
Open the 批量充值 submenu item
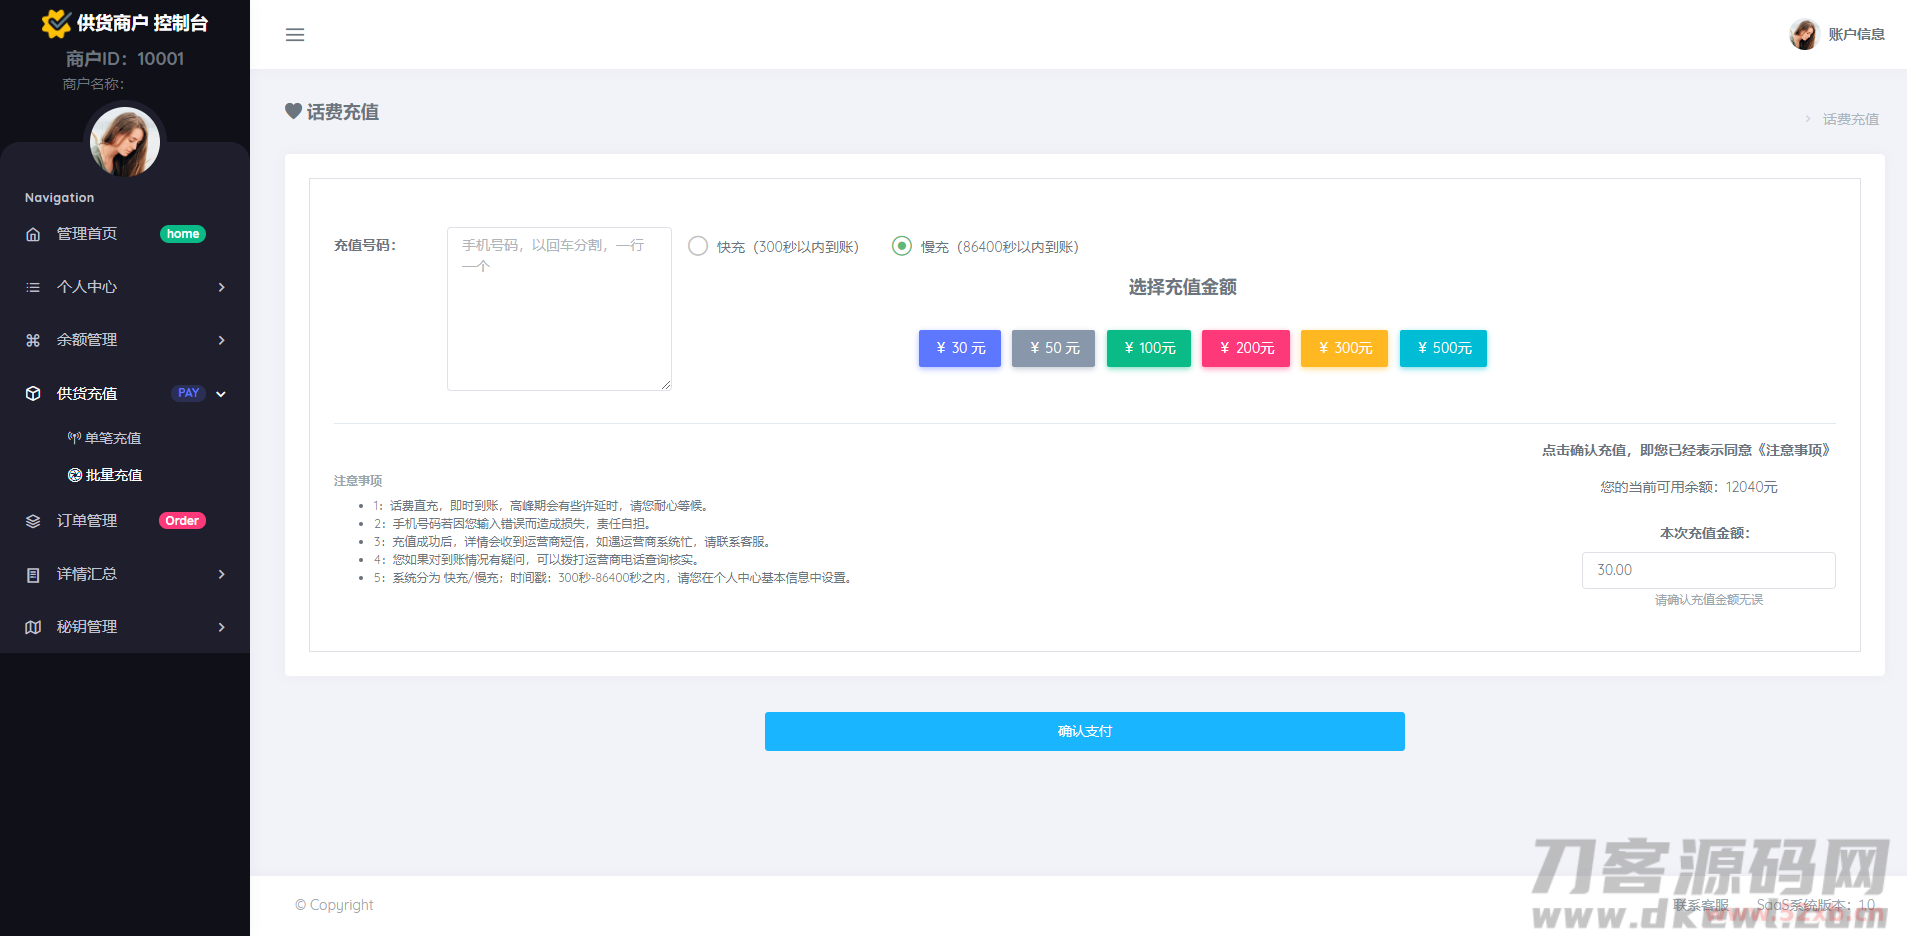pyautogui.click(x=104, y=475)
